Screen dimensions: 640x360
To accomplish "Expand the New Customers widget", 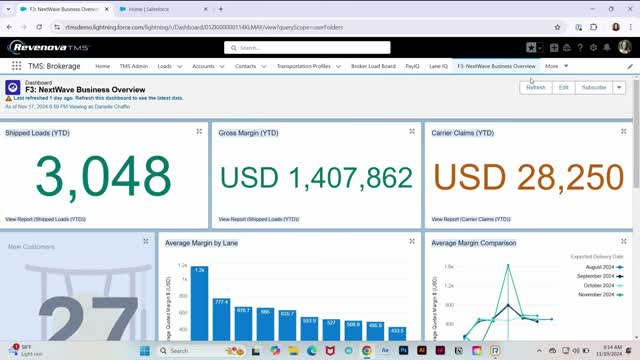I will [146, 242].
